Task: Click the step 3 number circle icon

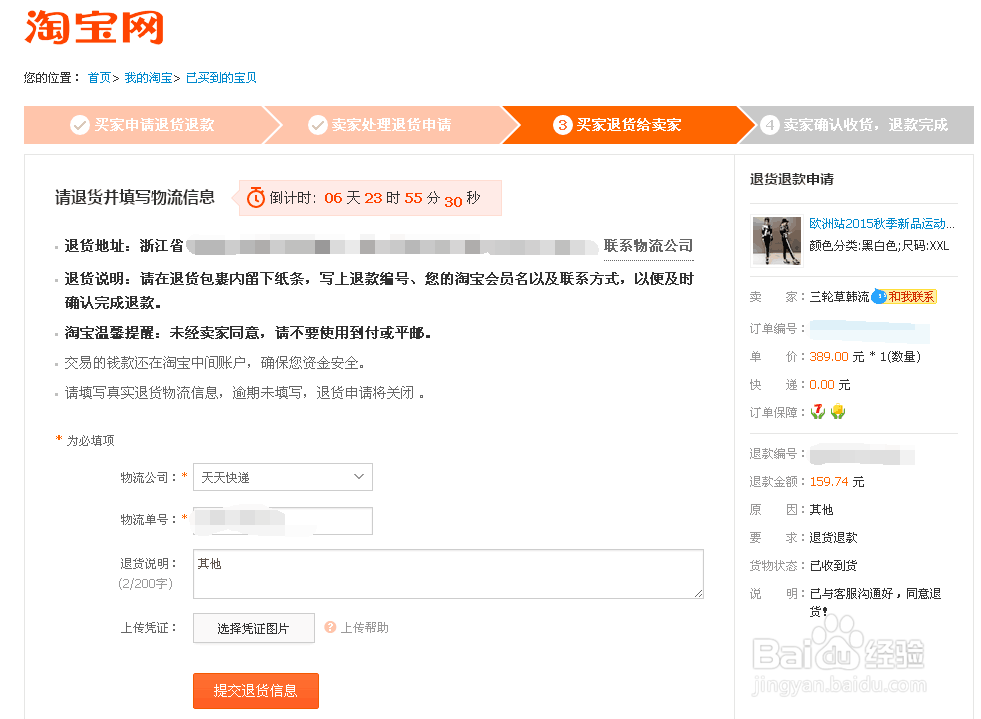Action: [562, 125]
